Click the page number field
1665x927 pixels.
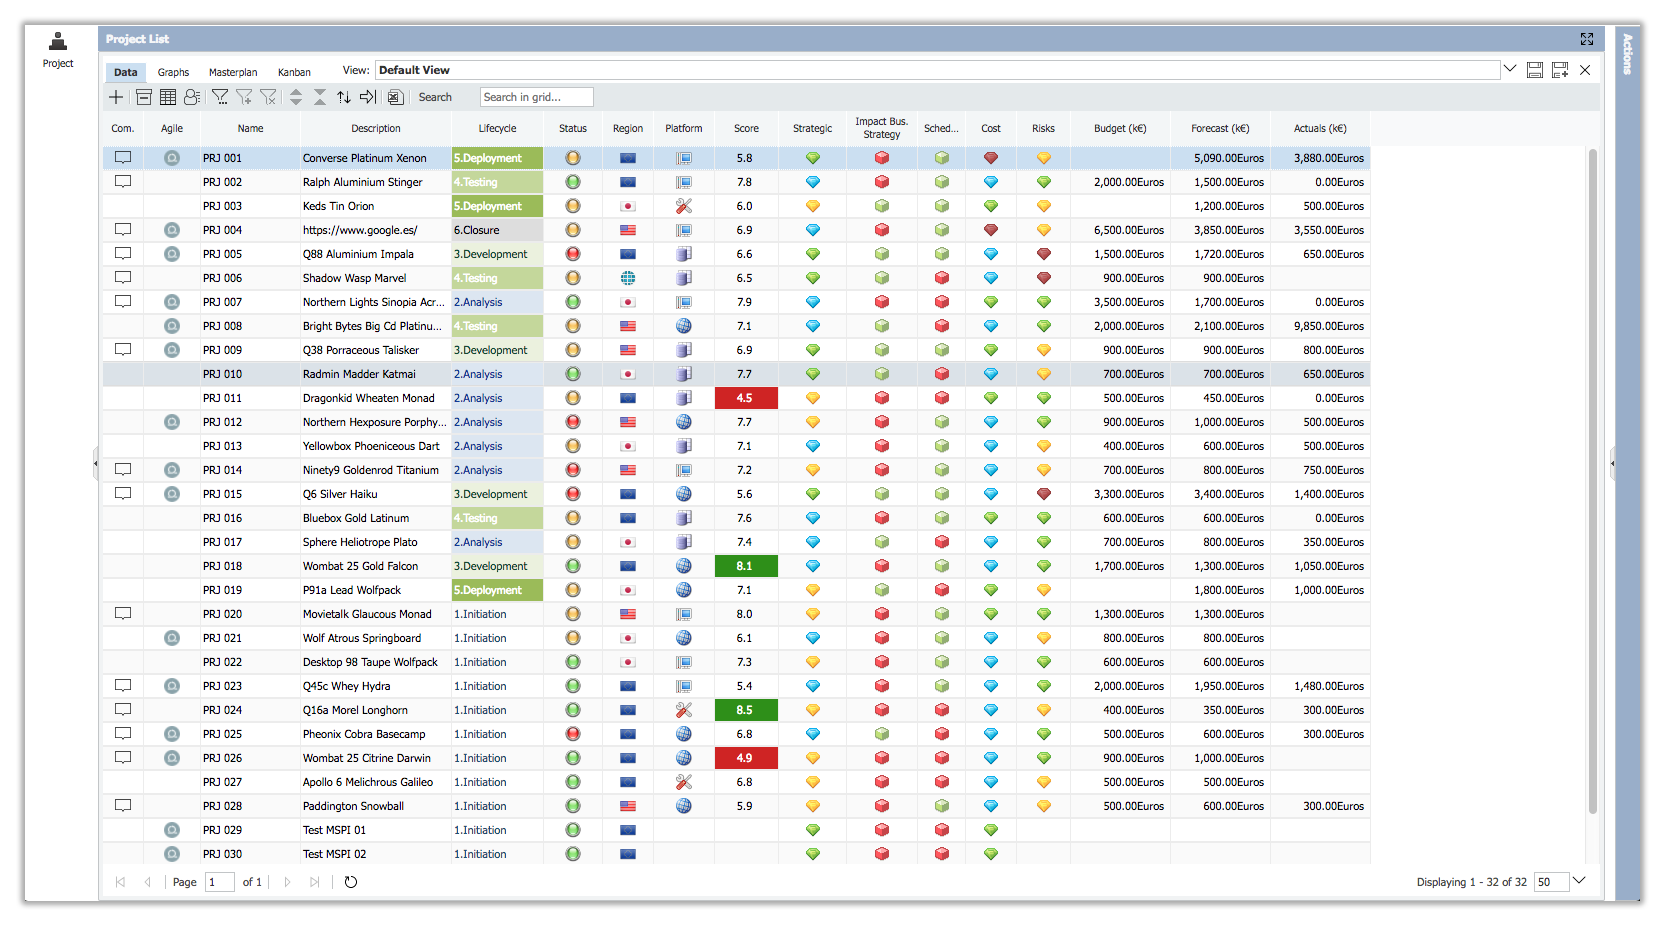pos(220,882)
